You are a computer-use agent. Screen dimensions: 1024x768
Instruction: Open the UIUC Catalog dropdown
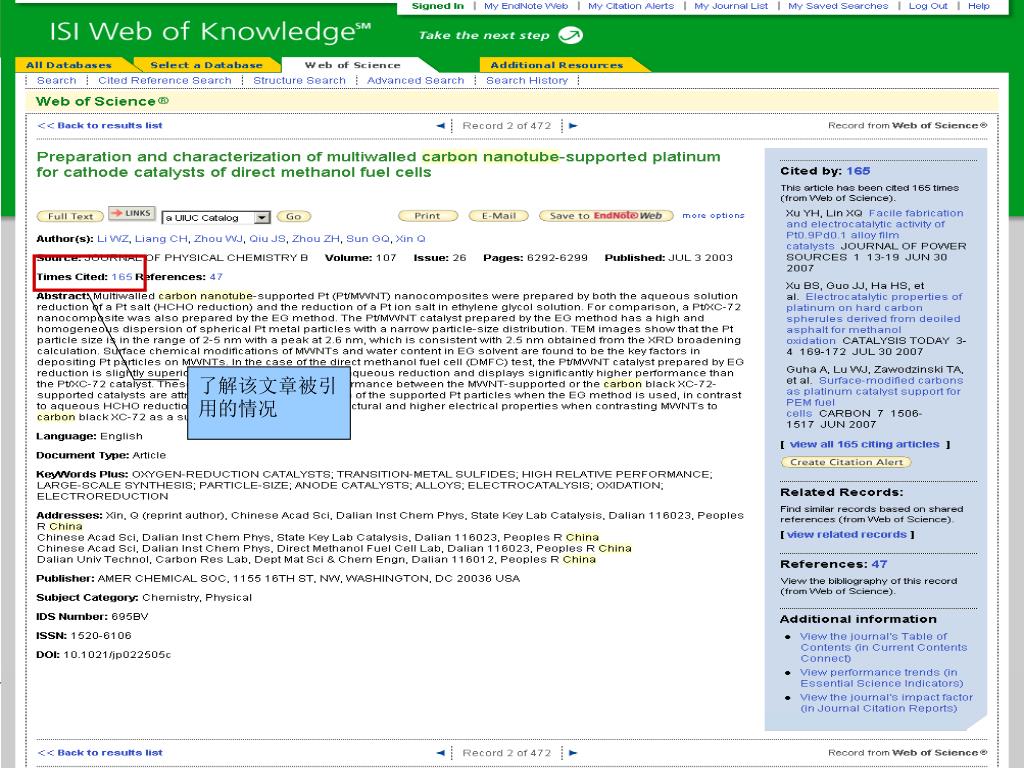pos(263,217)
